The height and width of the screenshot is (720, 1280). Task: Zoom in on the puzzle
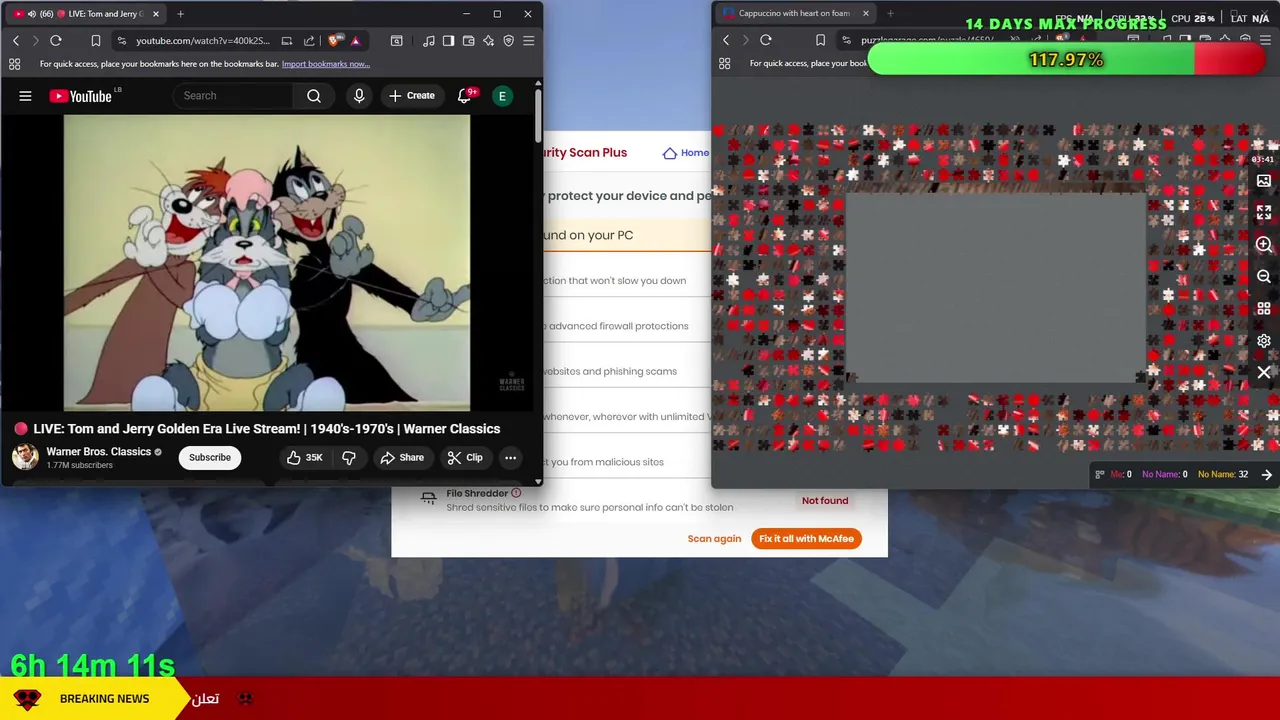pos(1264,245)
